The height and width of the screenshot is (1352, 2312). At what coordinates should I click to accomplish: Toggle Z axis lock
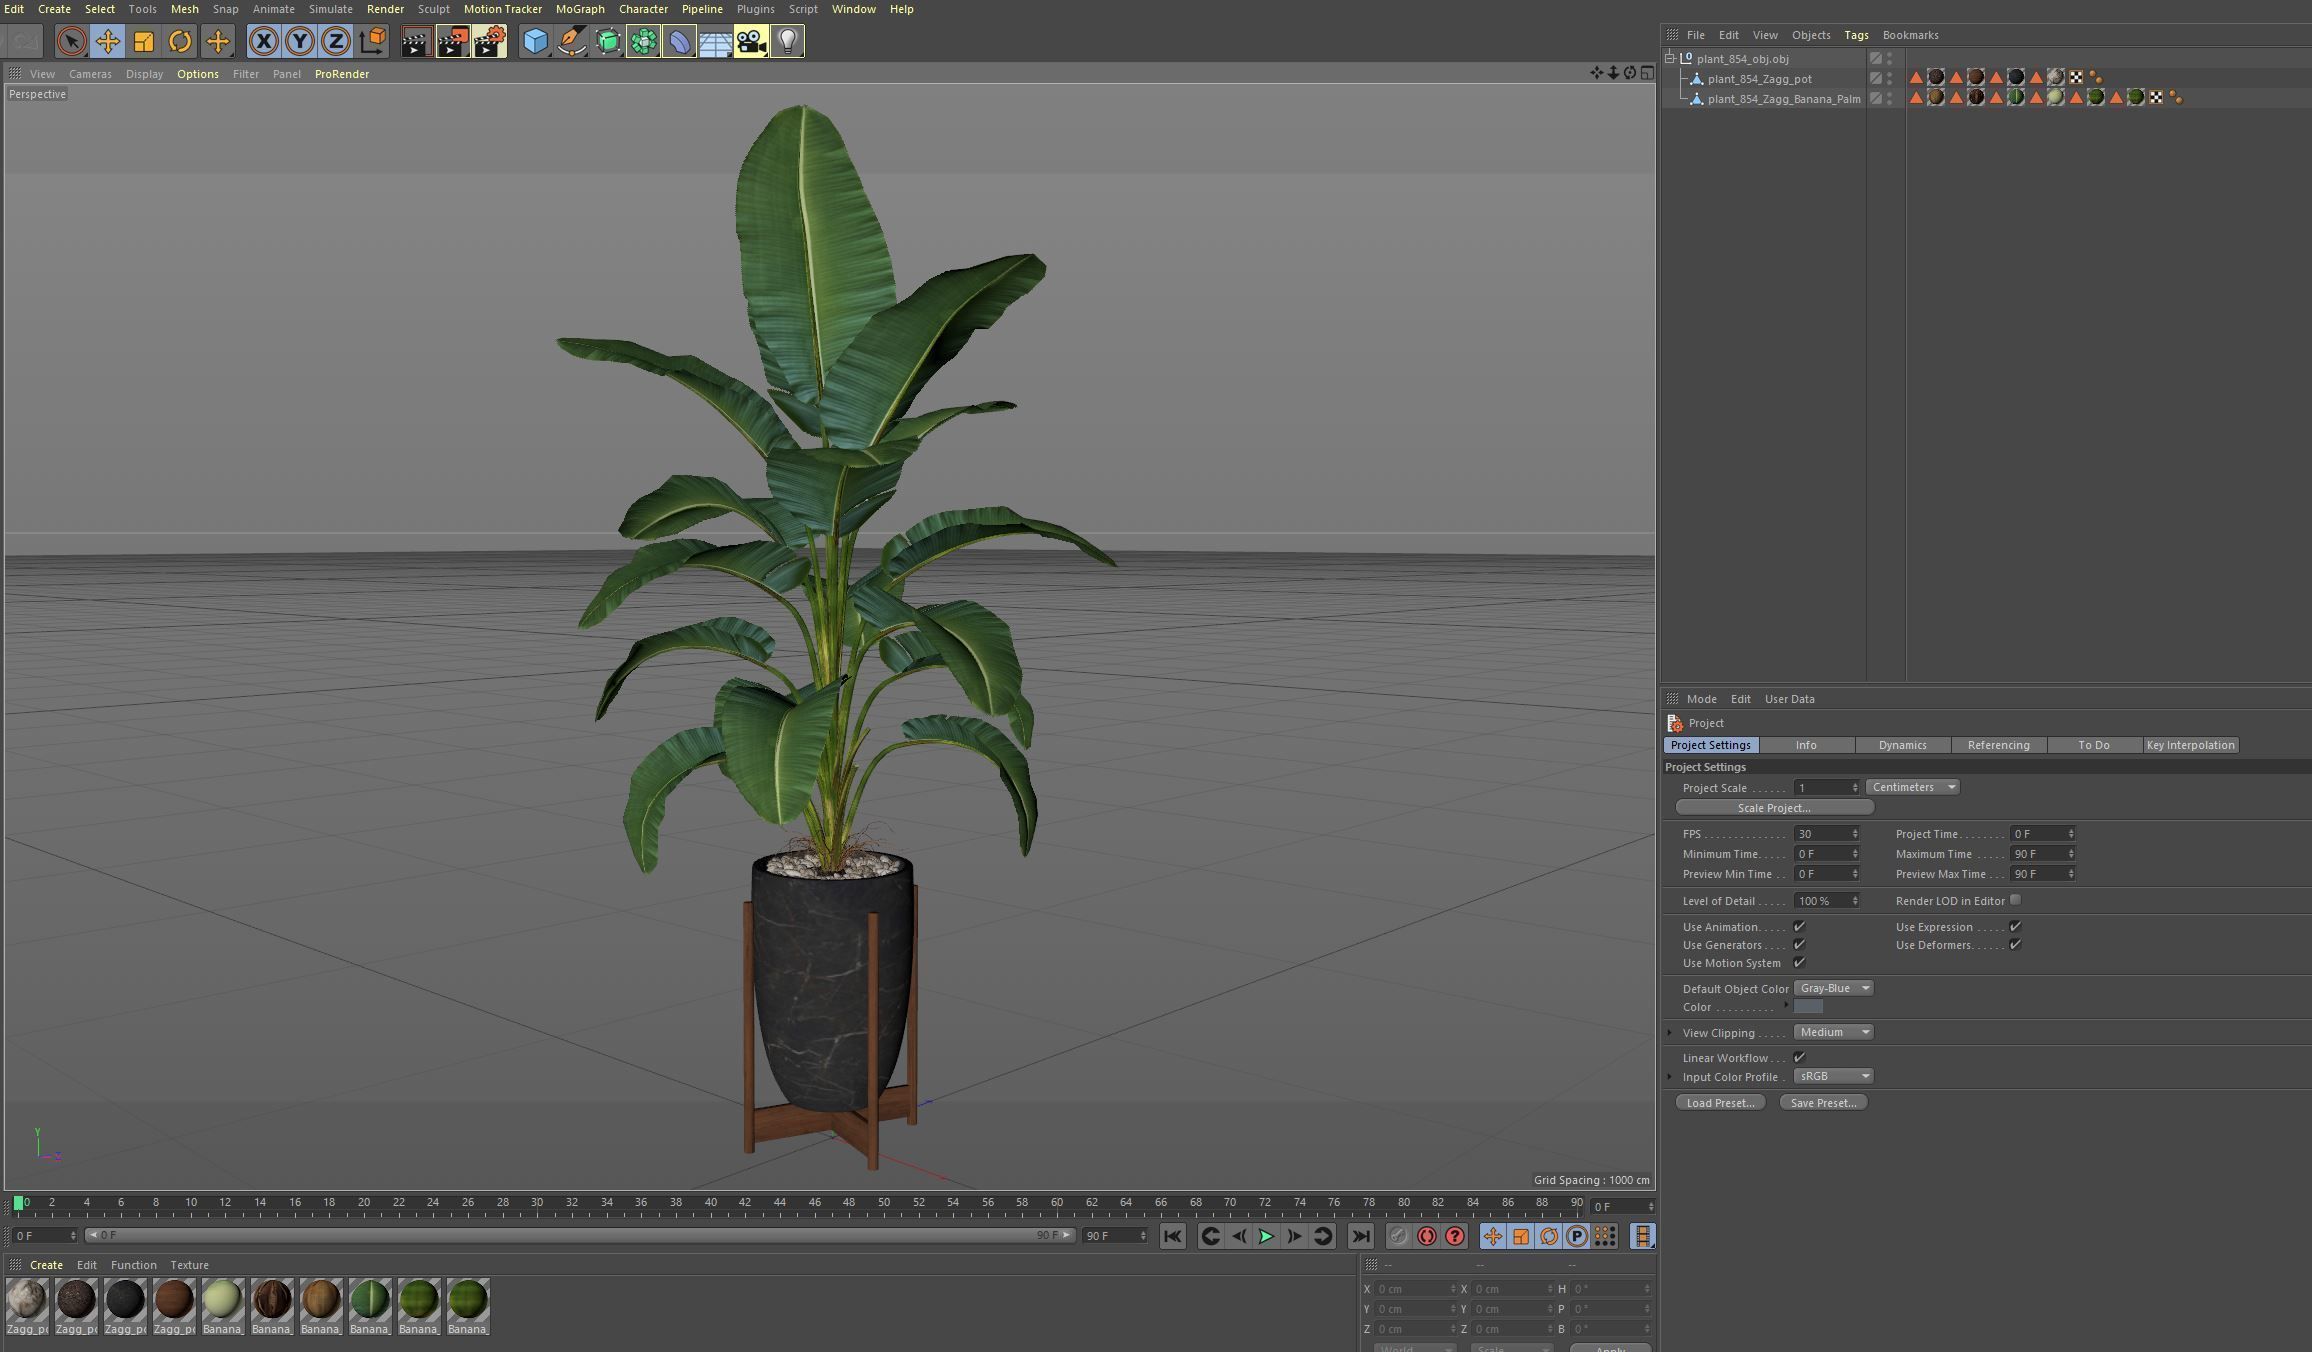335,41
